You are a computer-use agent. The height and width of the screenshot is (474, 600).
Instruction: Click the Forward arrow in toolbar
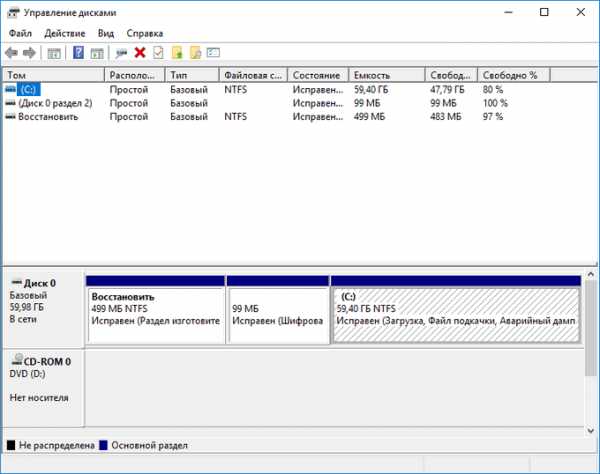pyautogui.click(x=29, y=53)
